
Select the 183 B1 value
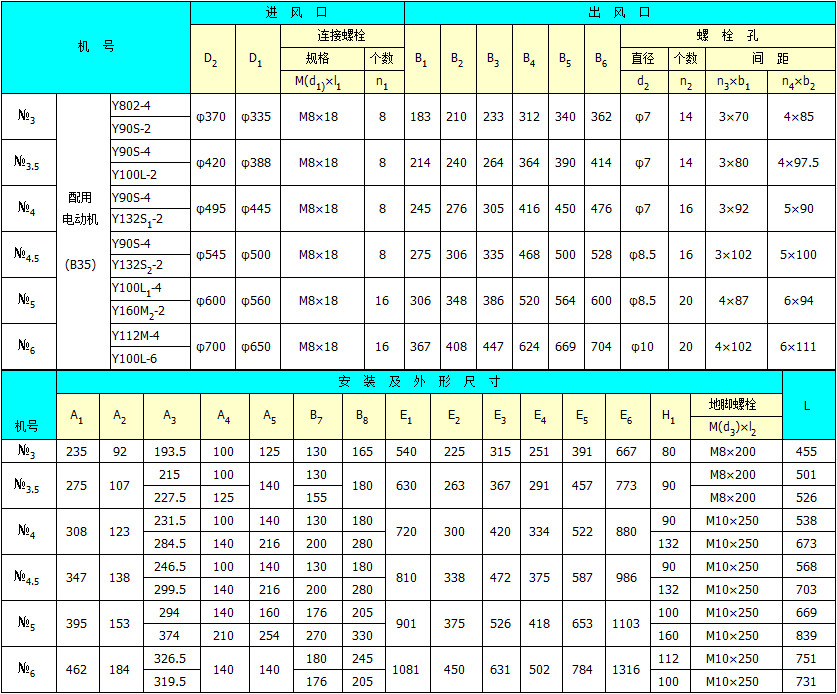(x=421, y=116)
